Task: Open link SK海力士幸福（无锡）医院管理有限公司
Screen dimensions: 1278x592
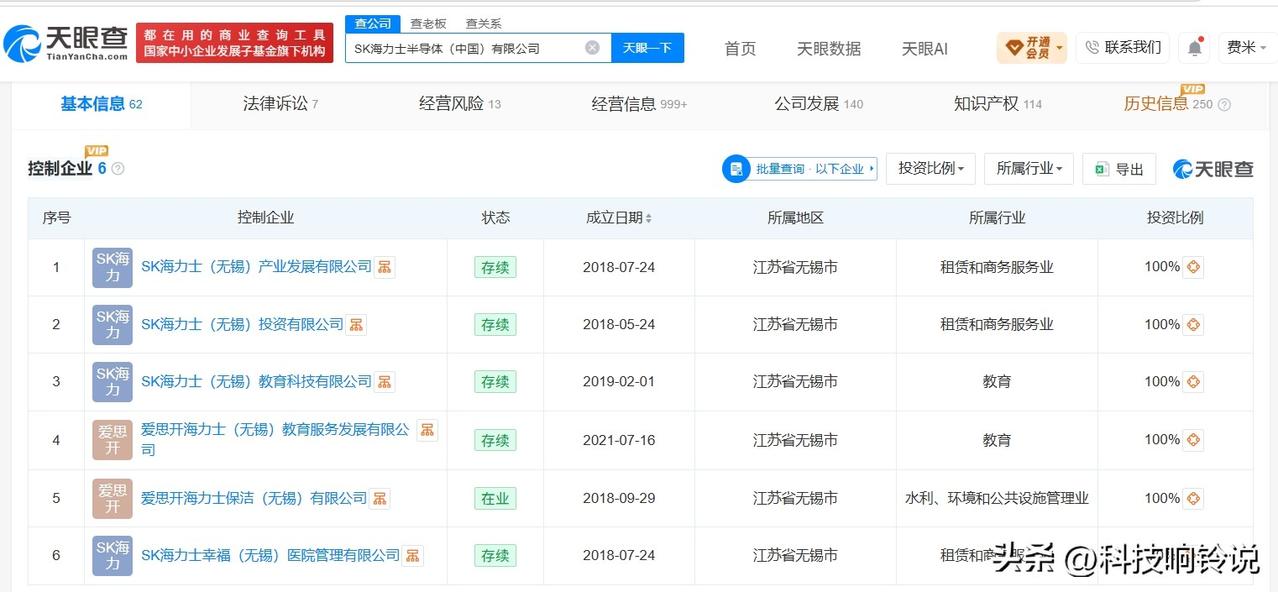Action: (x=270, y=555)
